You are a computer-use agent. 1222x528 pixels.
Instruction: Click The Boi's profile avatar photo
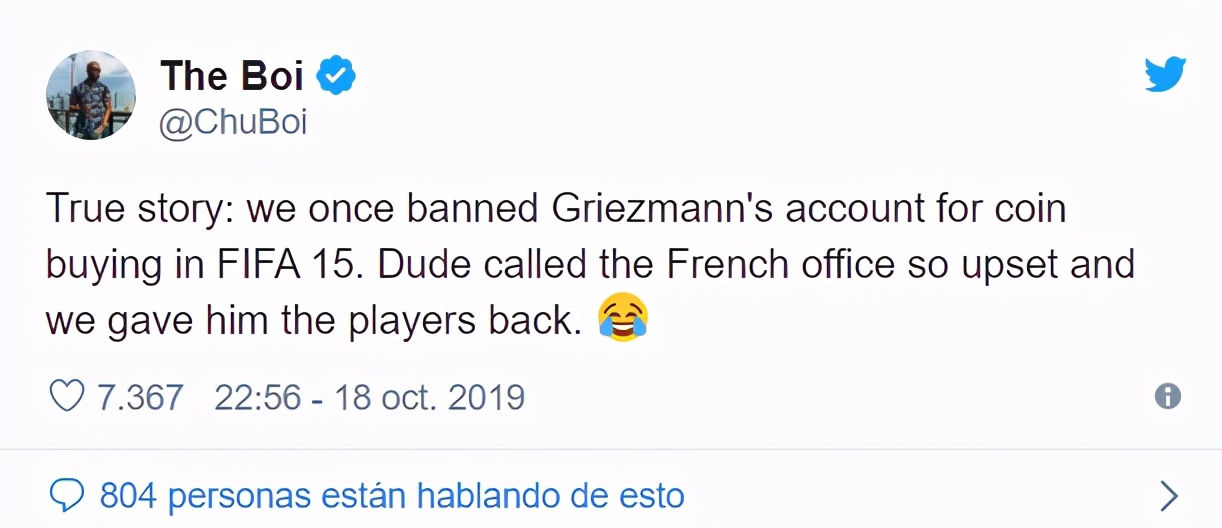point(91,96)
